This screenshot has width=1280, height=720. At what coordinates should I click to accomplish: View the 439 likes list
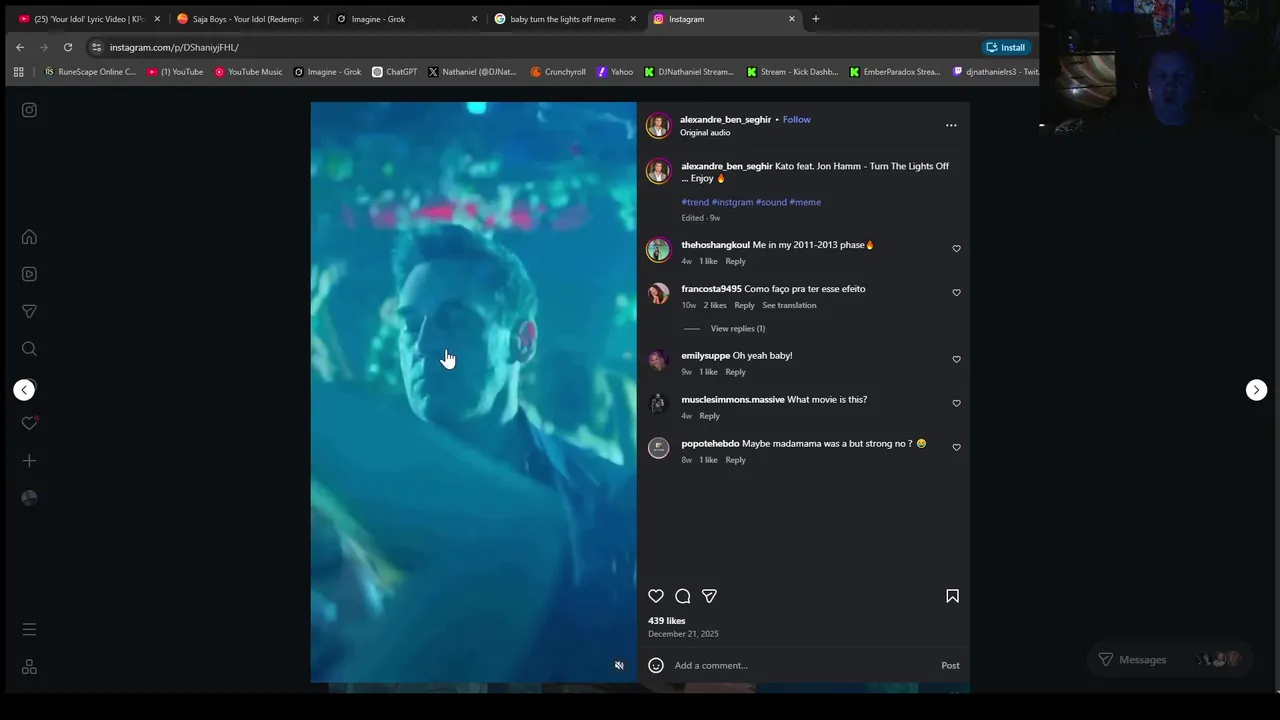coord(666,621)
